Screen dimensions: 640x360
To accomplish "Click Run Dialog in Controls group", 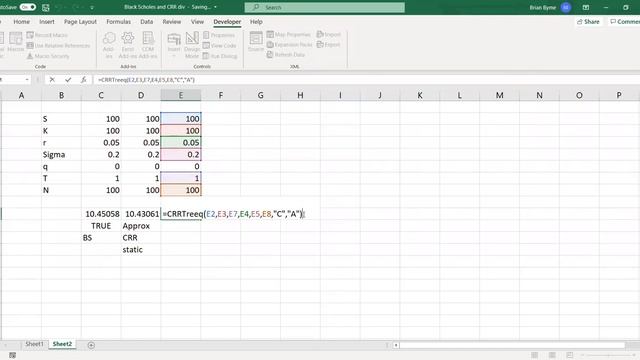I will (x=220, y=56).
